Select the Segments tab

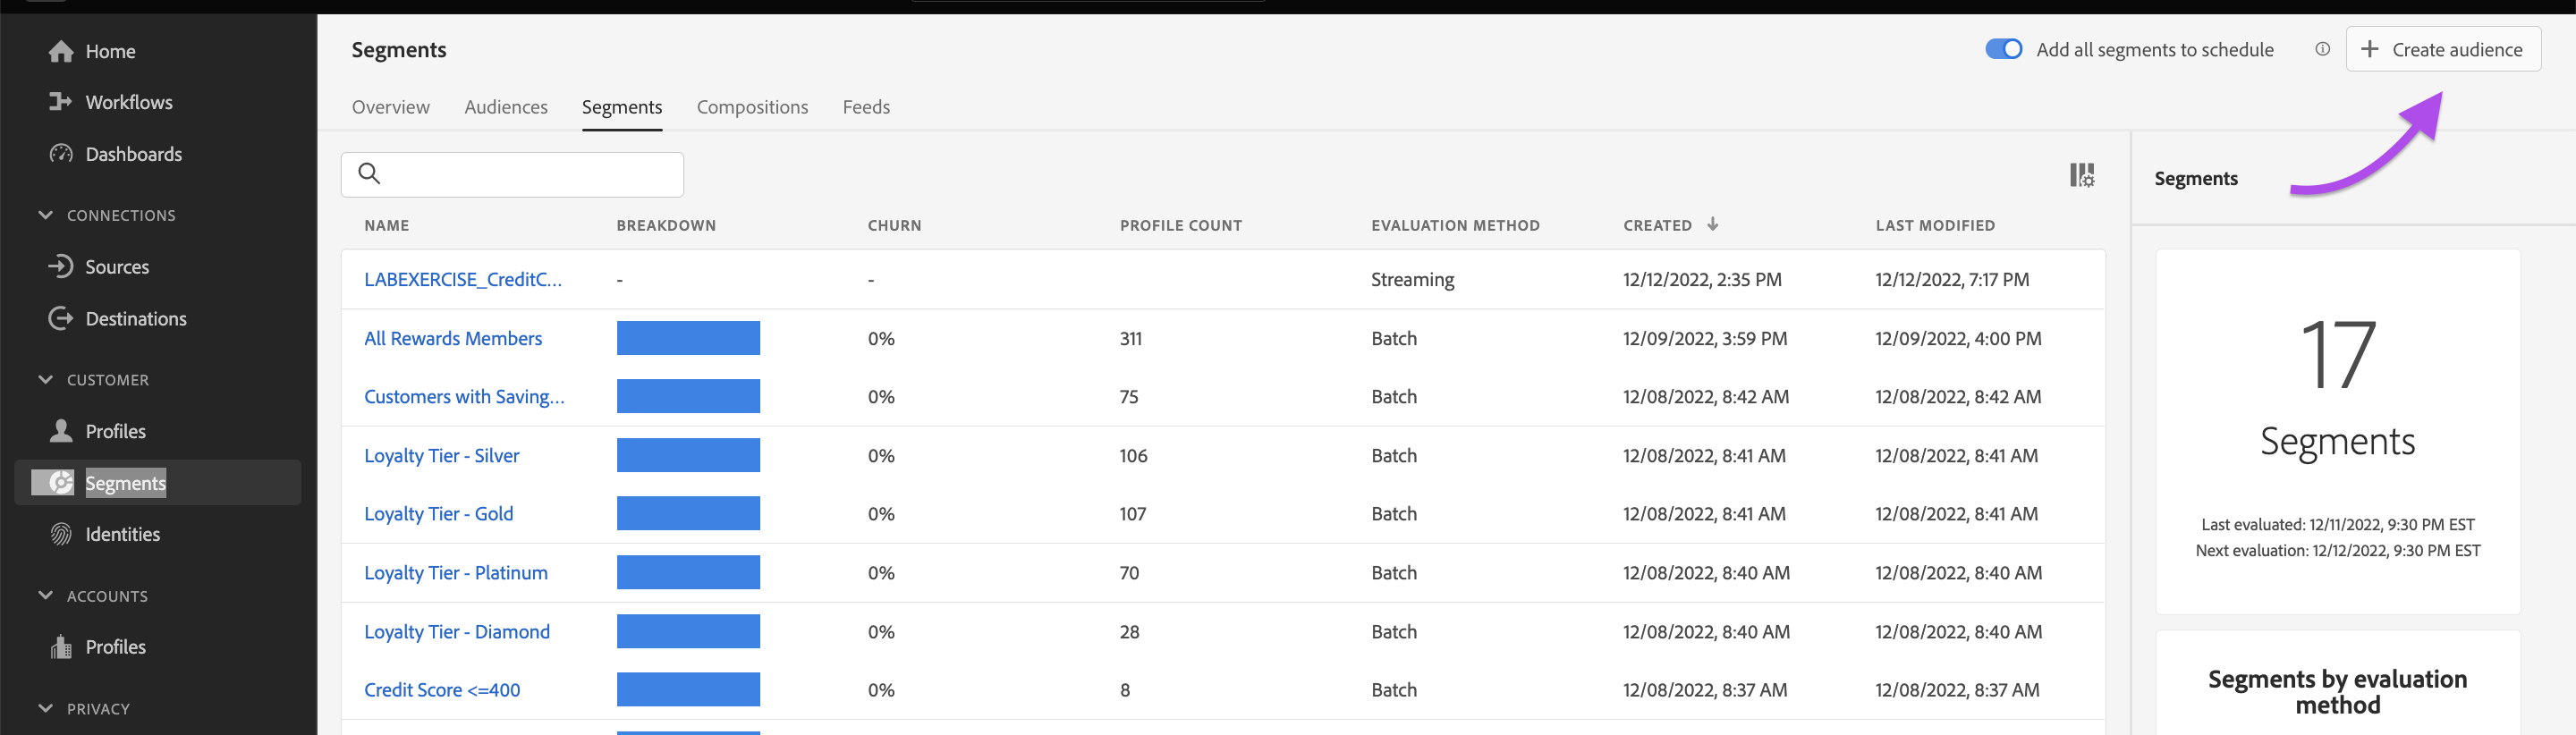(x=622, y=107)
